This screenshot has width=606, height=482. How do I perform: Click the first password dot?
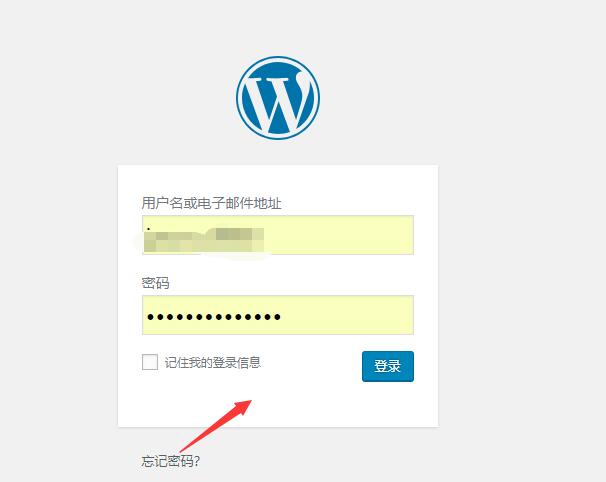point(150,317)
